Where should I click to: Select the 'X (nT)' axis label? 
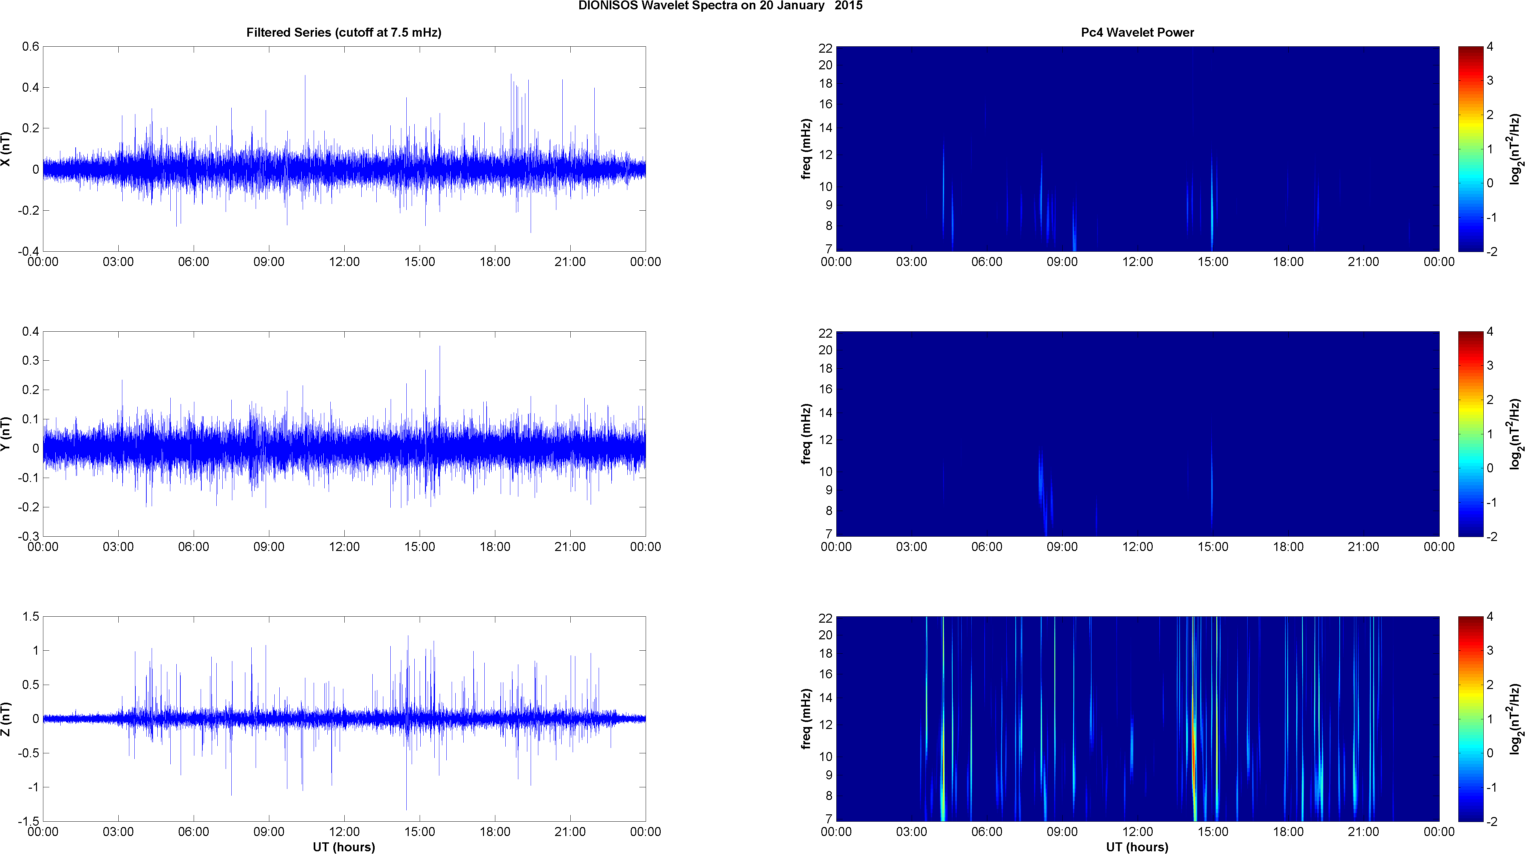6,149
